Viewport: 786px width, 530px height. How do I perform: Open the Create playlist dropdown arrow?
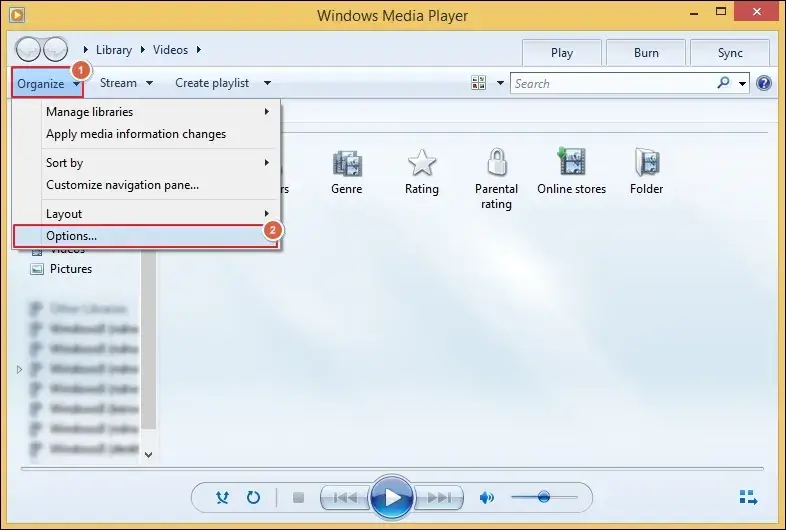click(267, 83)
